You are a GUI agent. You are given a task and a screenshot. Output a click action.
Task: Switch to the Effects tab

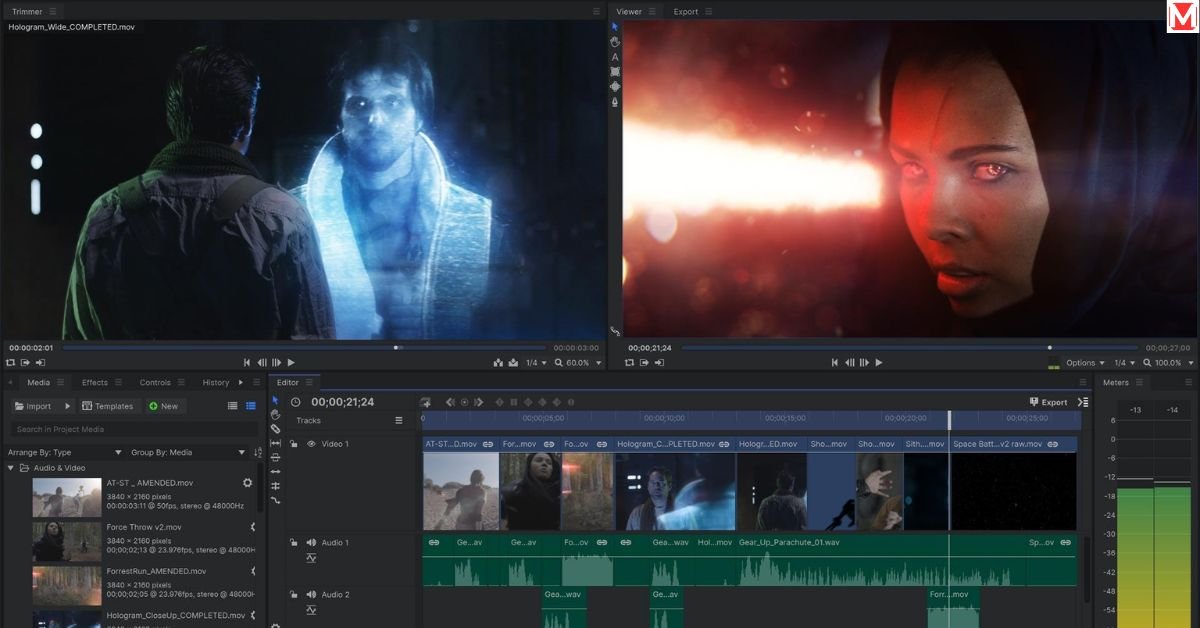pos(95,382)
